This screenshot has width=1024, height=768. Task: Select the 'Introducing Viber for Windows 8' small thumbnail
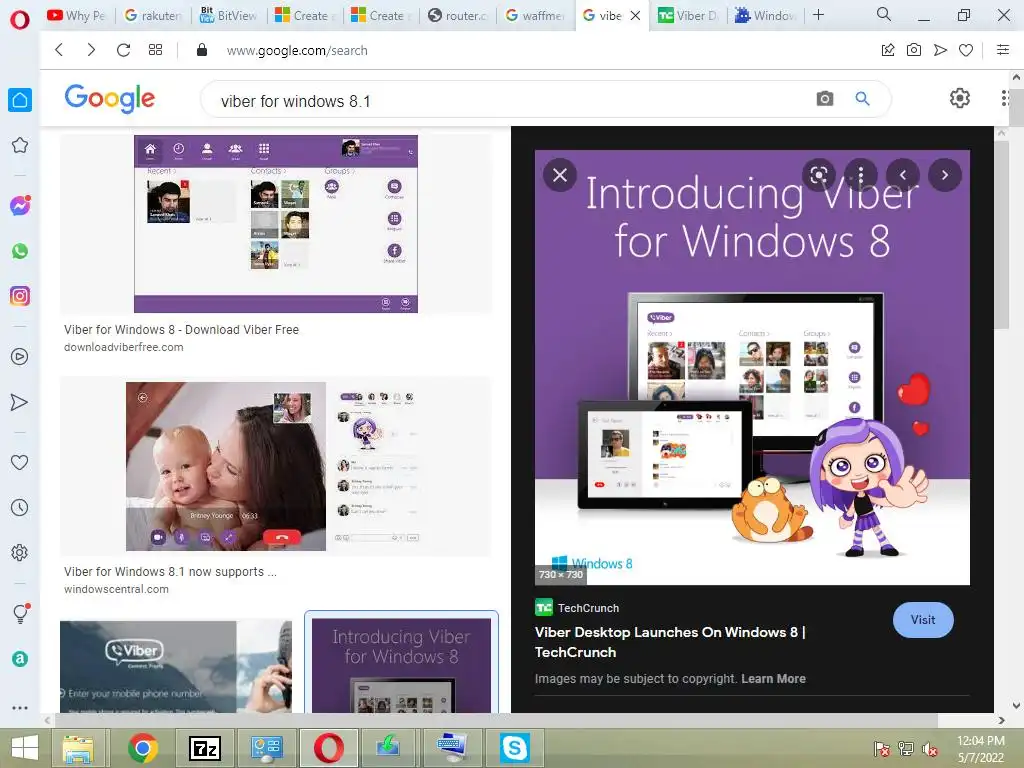401,666
